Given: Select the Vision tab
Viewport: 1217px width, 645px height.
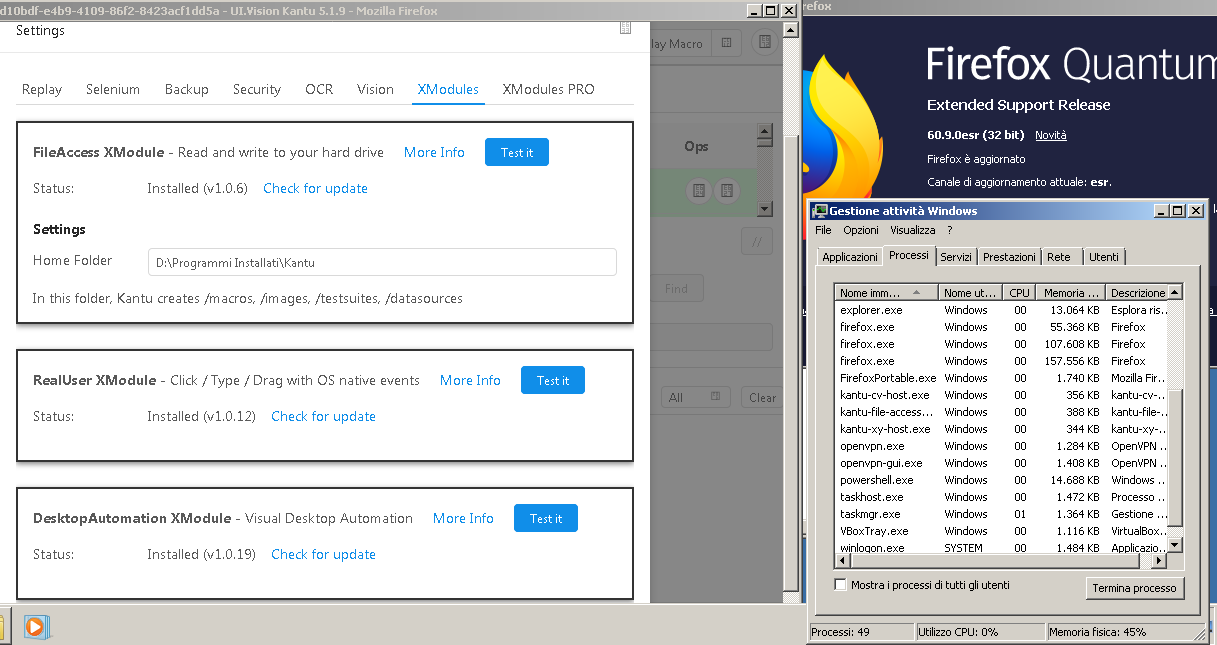Looking at the screenshot, I should click(375, 89).
